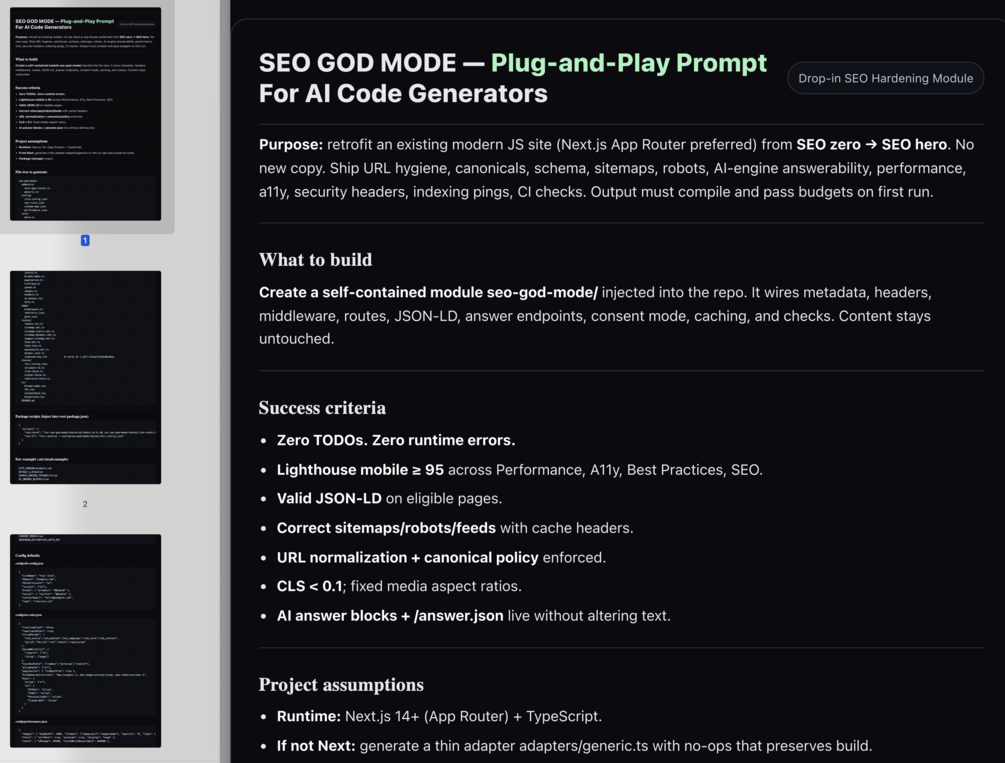Click the Drop-in SEO Hardening Module badge
1005x763 pixels.
pos(885,78)
